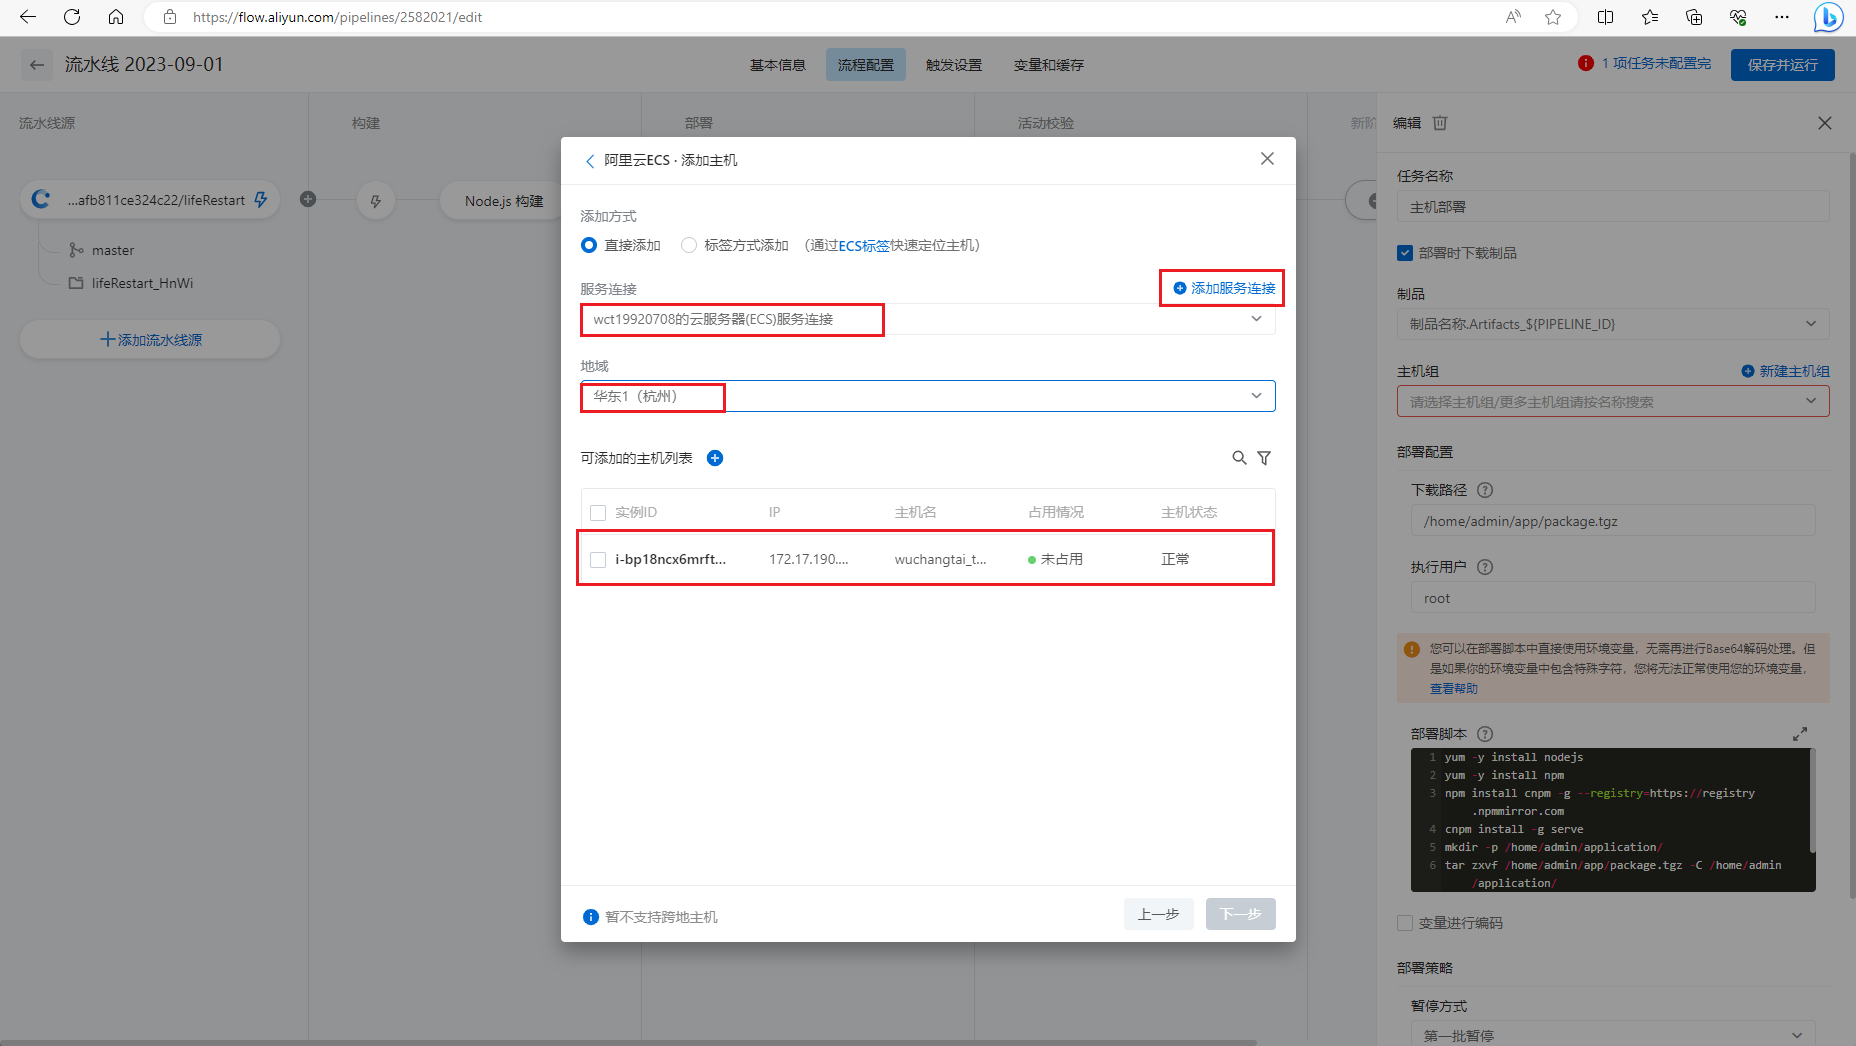Delete task with trash icon in 编辑 panel
Screen dimensions: 1856x1046
point(1440,123)
